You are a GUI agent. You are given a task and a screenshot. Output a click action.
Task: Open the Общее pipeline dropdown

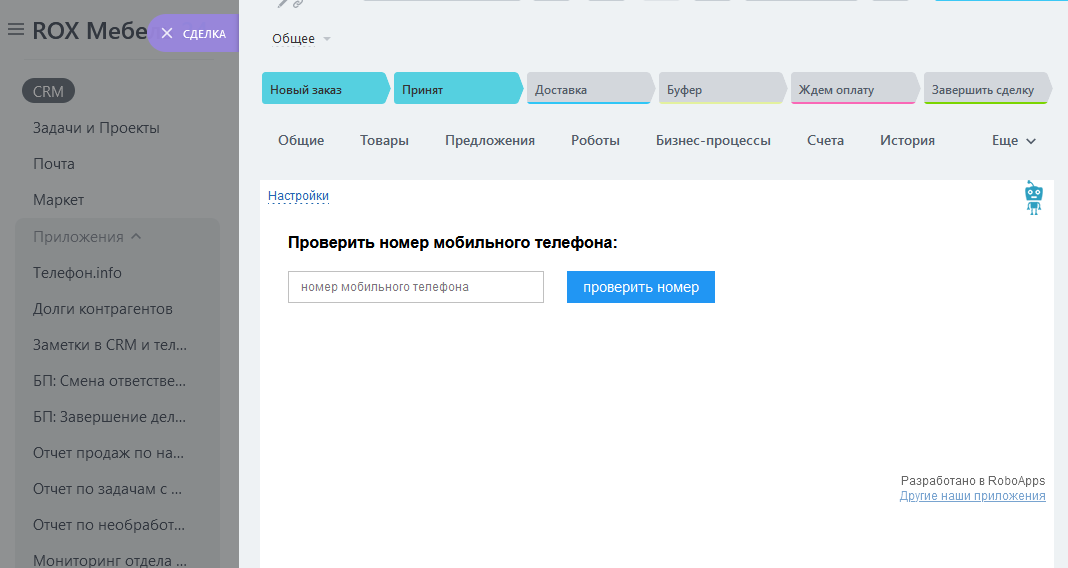tap(301, 39)
